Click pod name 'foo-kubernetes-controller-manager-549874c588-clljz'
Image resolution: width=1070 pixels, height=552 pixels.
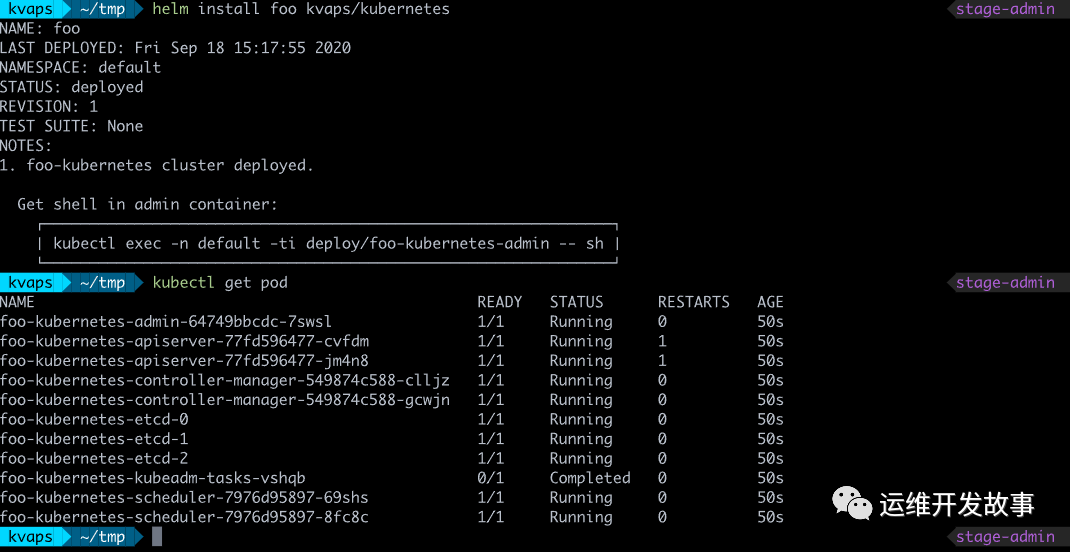(225, 380)
